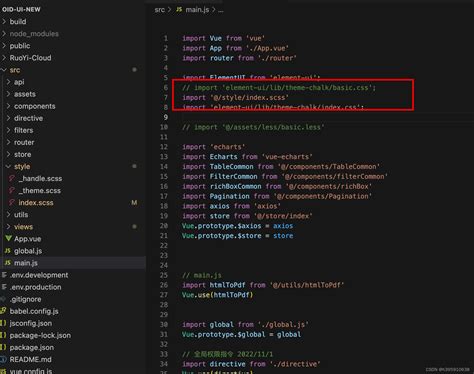Click the Vue.use(htmlToPdf) code line
The width and height of the screenshot is (474, 374).
[218, 295]
